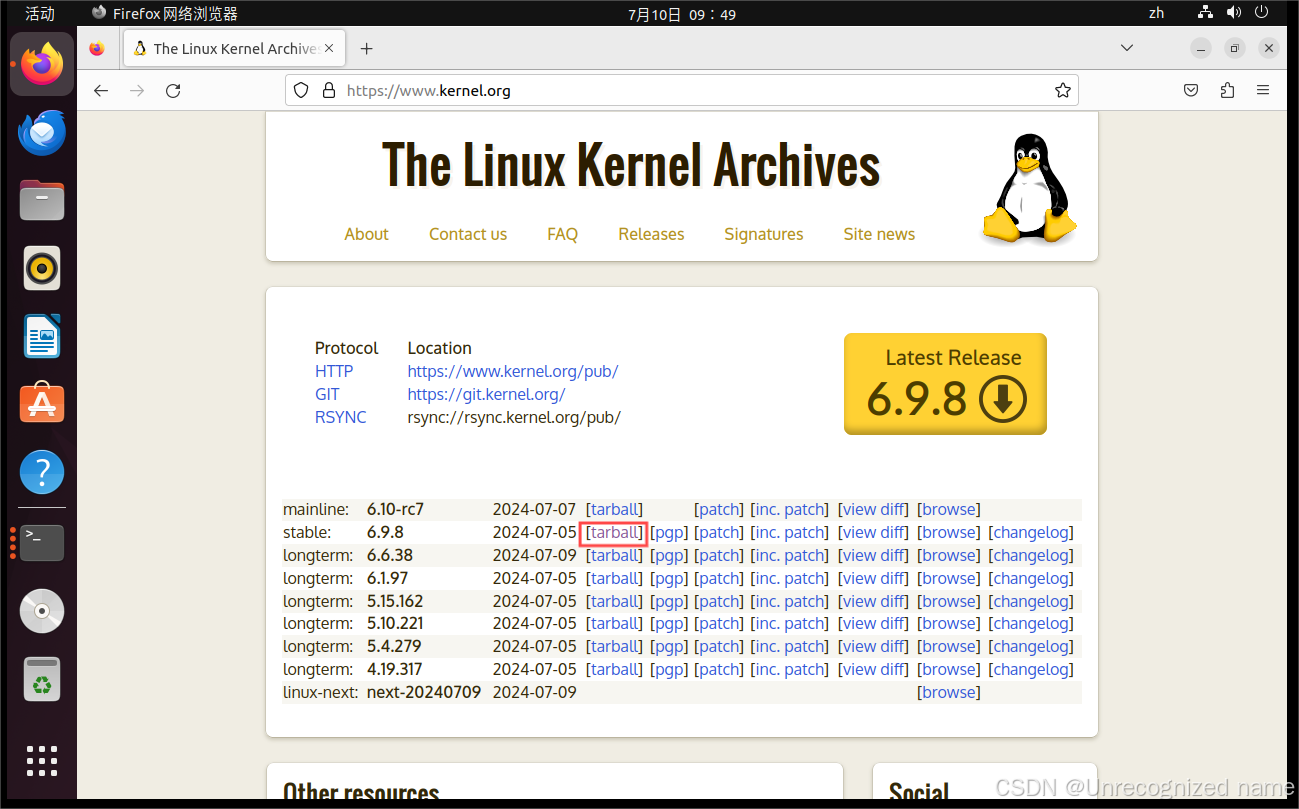
Task: Click mainline 6.10-rc7 tarball link
Action: 614,510
